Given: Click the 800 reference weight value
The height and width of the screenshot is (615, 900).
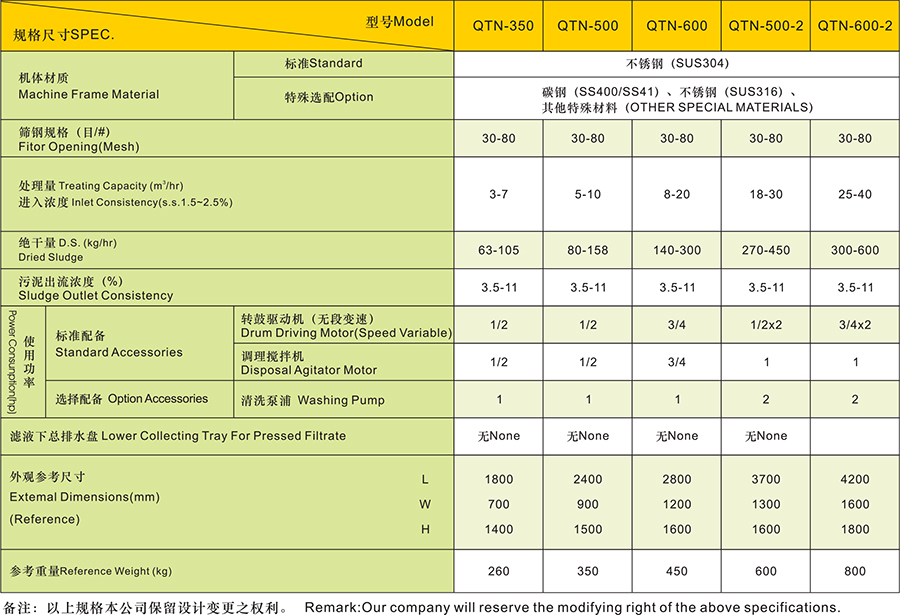Looking at the screenshot, I should point(854,571).
